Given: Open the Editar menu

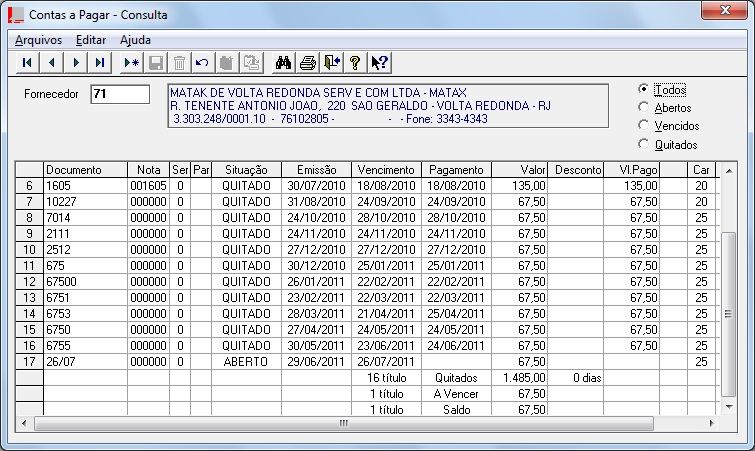Looking at the screenshot, I should [91, 40].
